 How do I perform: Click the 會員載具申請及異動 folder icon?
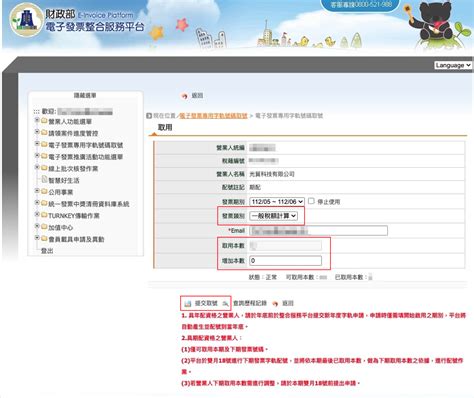click(x=44, y=238)
